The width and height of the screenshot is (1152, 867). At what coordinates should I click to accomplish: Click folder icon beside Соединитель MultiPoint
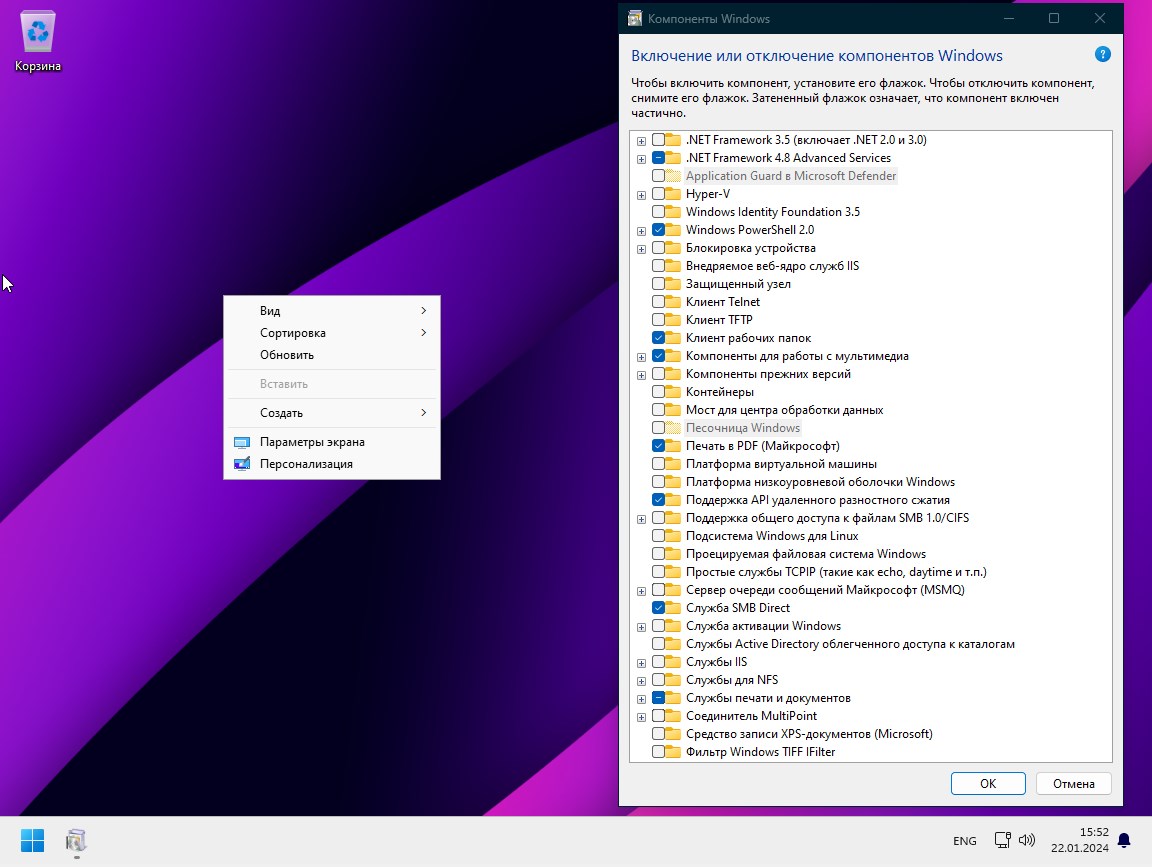click(x=673, y=716)
